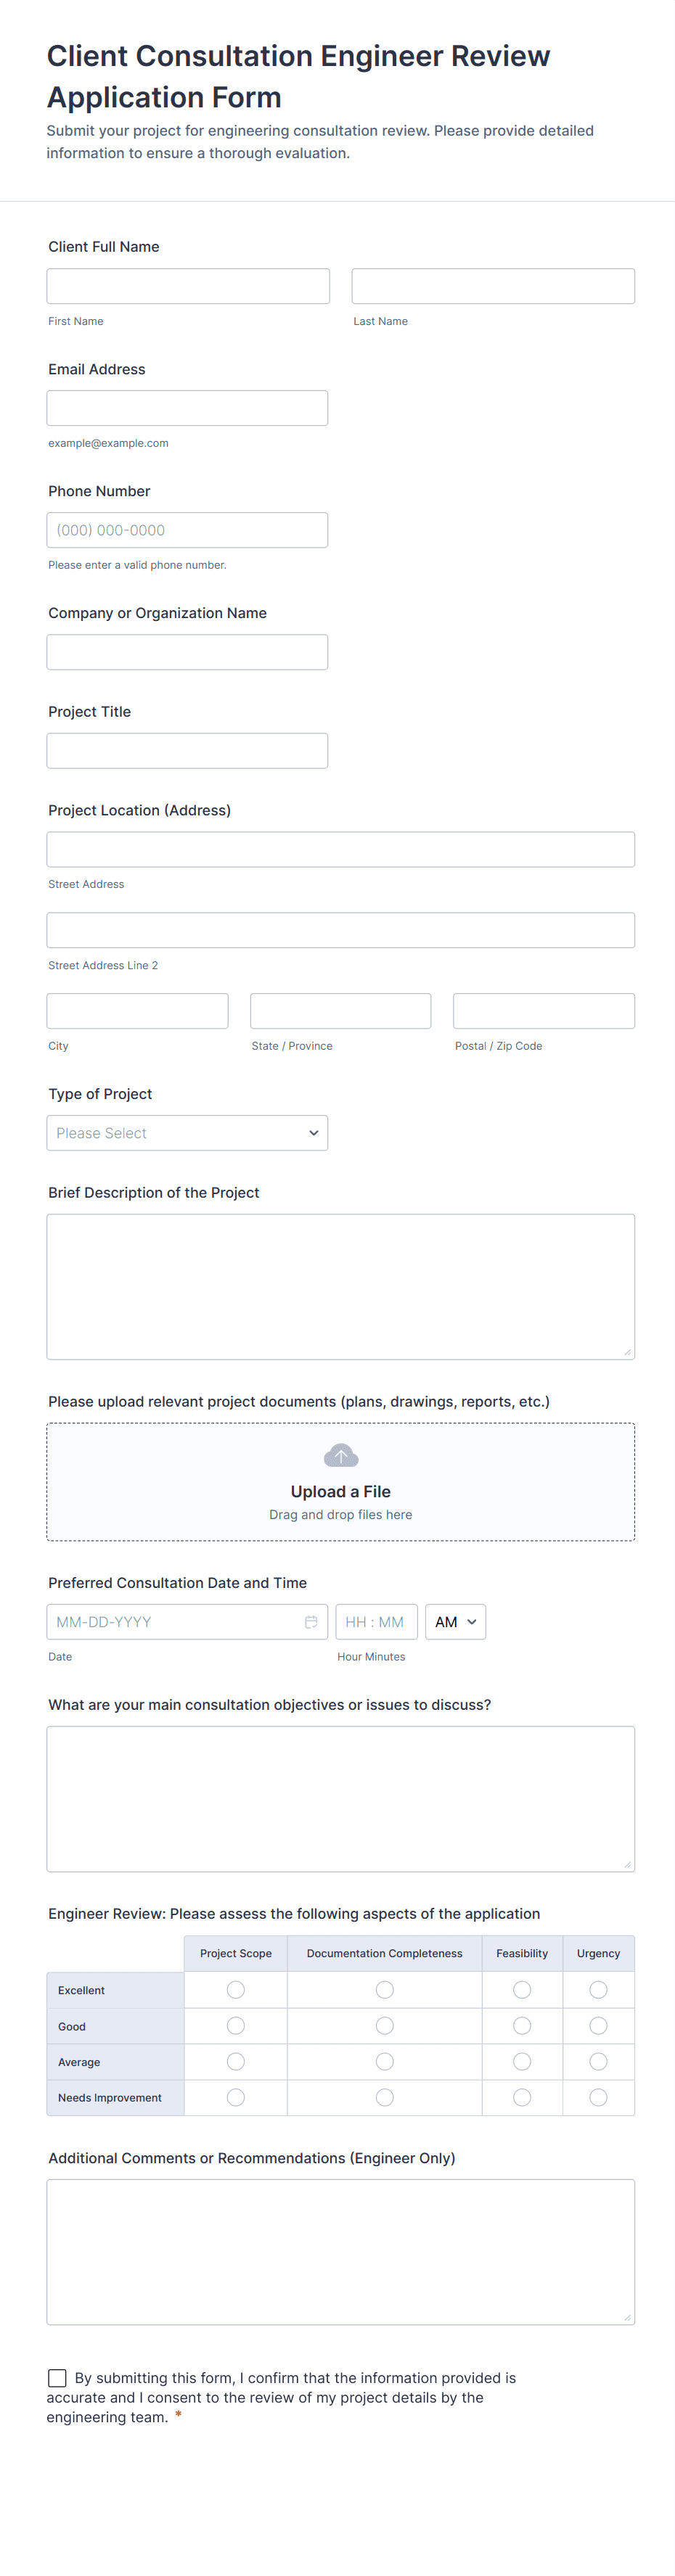Open the calendar date picker icon
Screen dimensions: 675x2576
point(311,1622)
